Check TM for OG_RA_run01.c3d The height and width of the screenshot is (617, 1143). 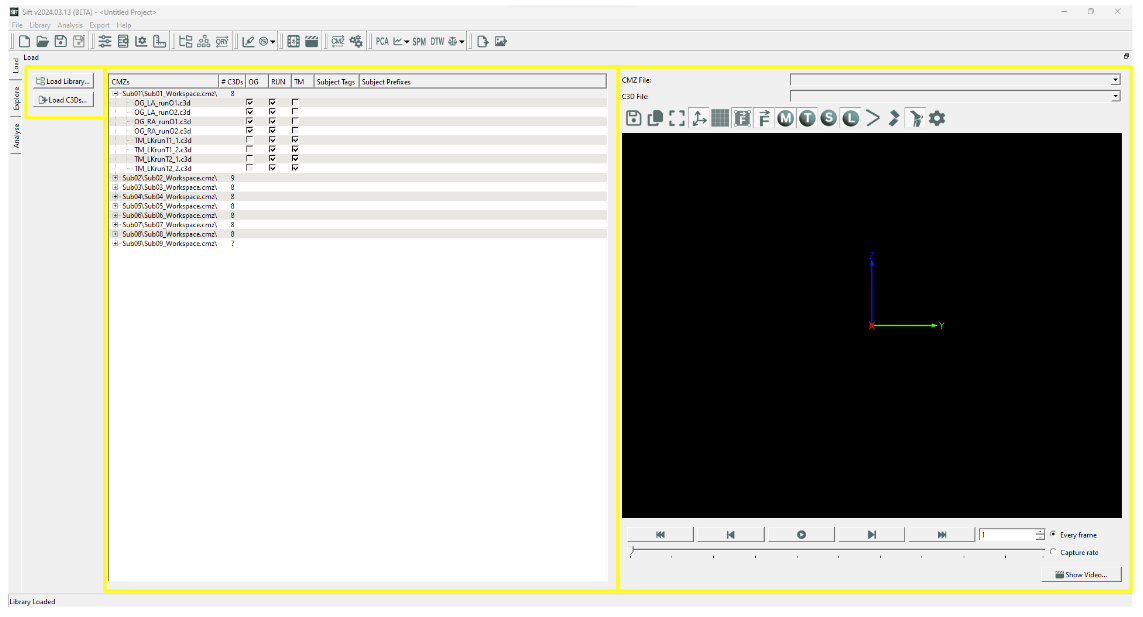294,121
